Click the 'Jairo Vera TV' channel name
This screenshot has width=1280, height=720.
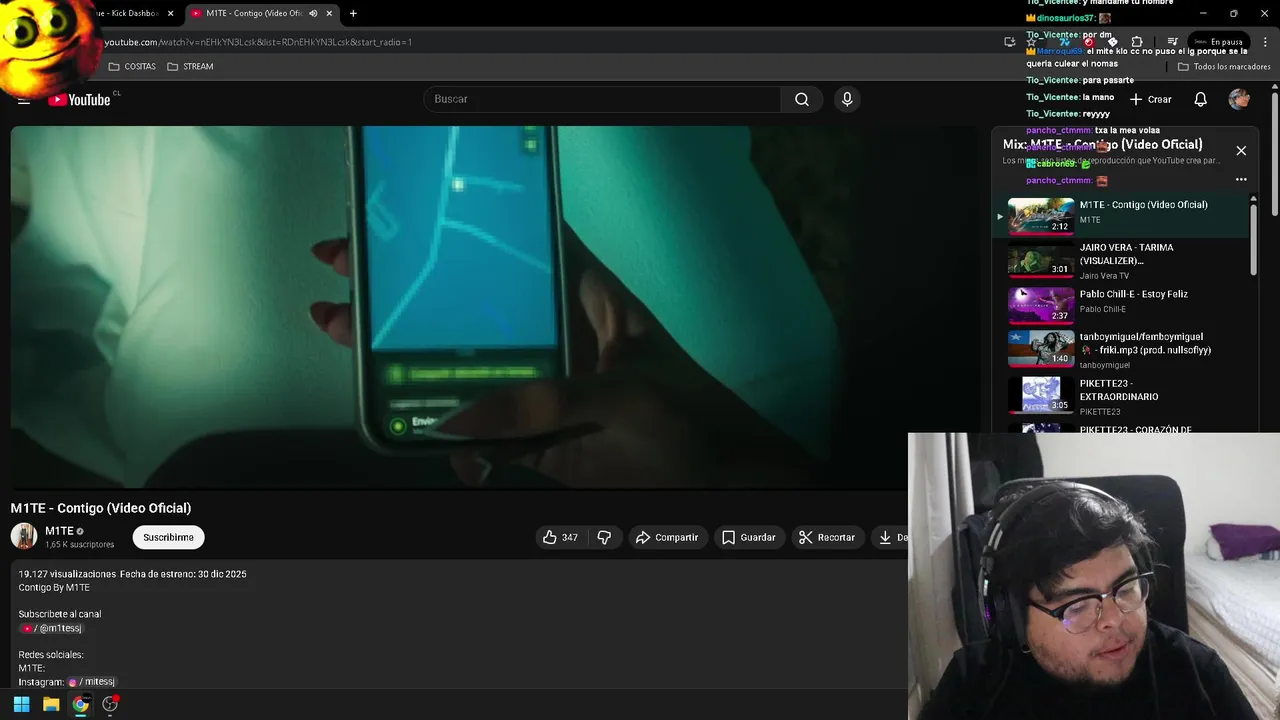[1104, 276]
